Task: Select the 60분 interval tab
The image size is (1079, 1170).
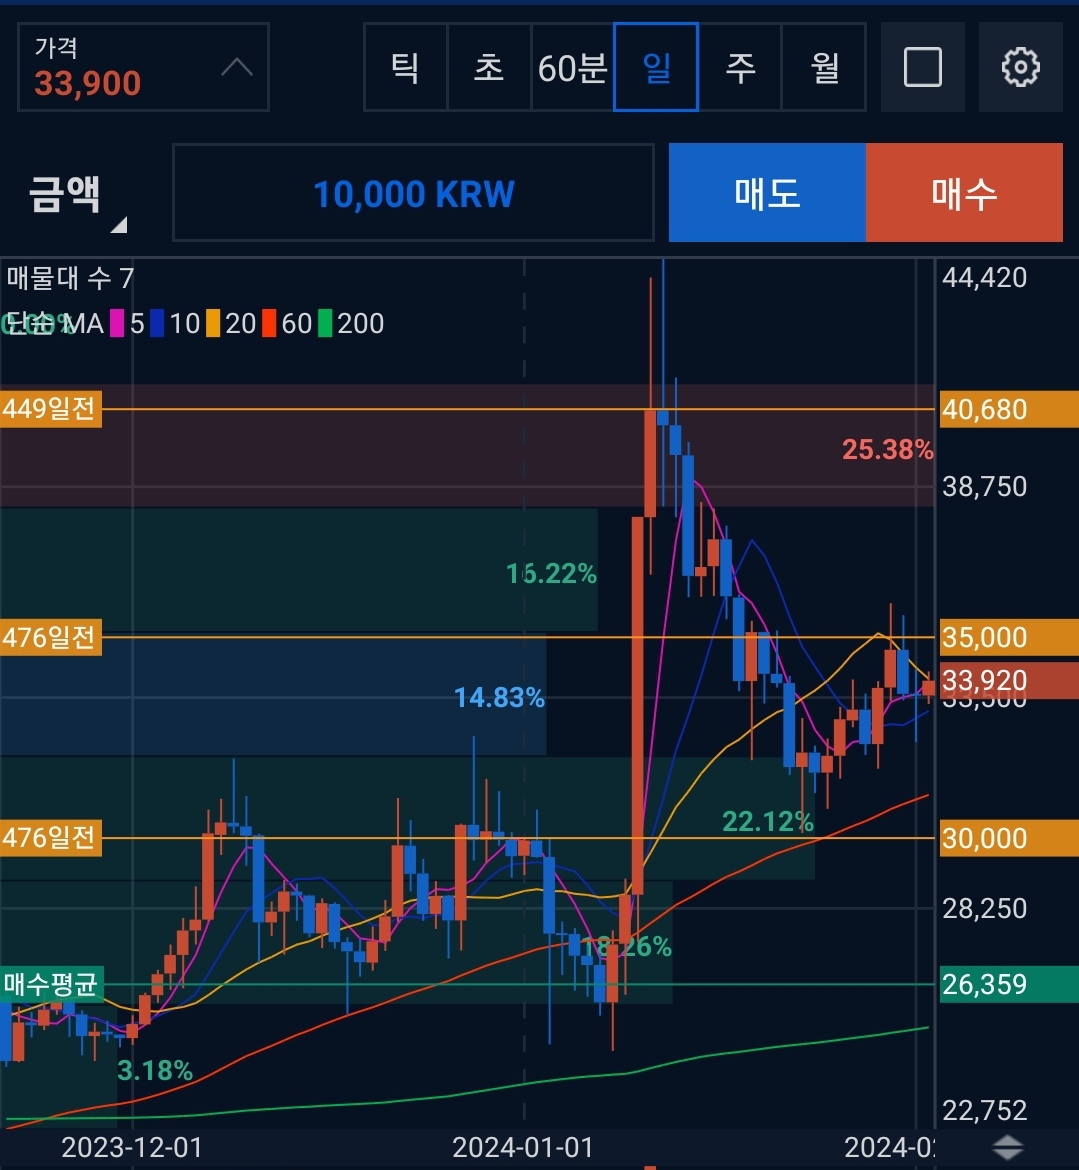Action: 572,67
